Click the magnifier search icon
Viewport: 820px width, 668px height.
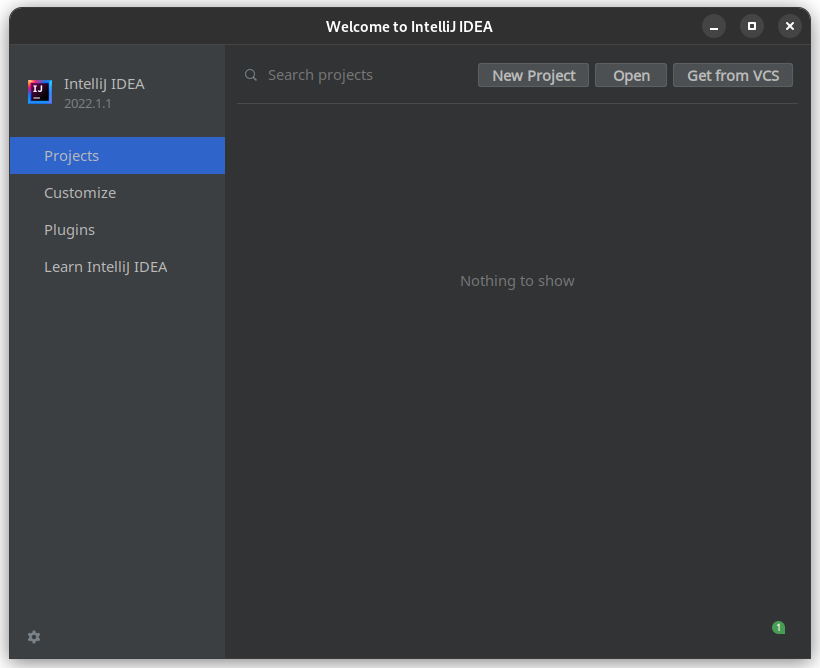(x=251, y=75)
